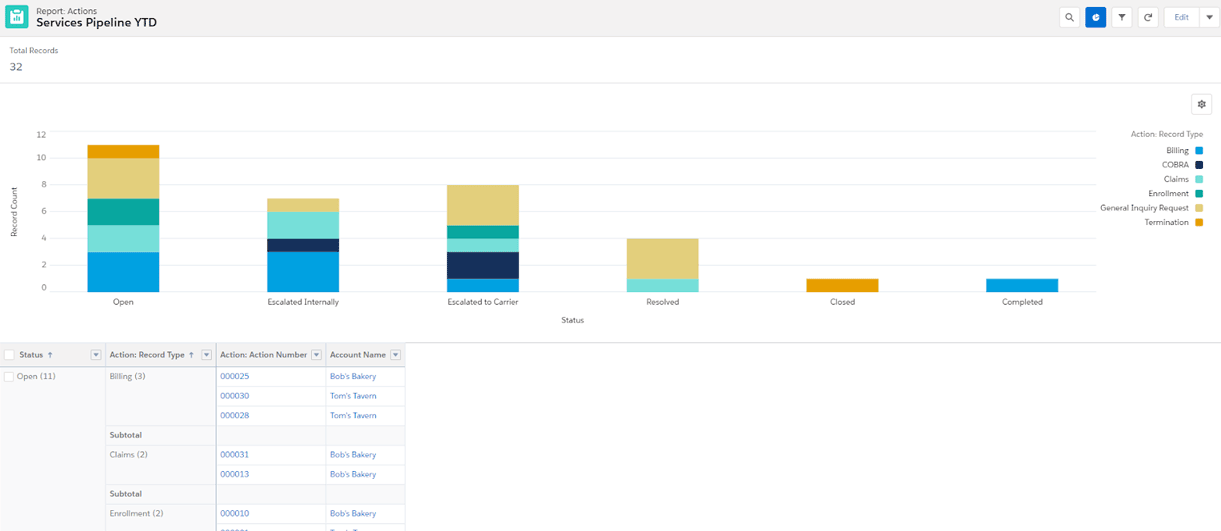Click the report clipboard icon
The width and height of the screenshot is (1221, 531).
pyautogui.click(x=17, y=17)
